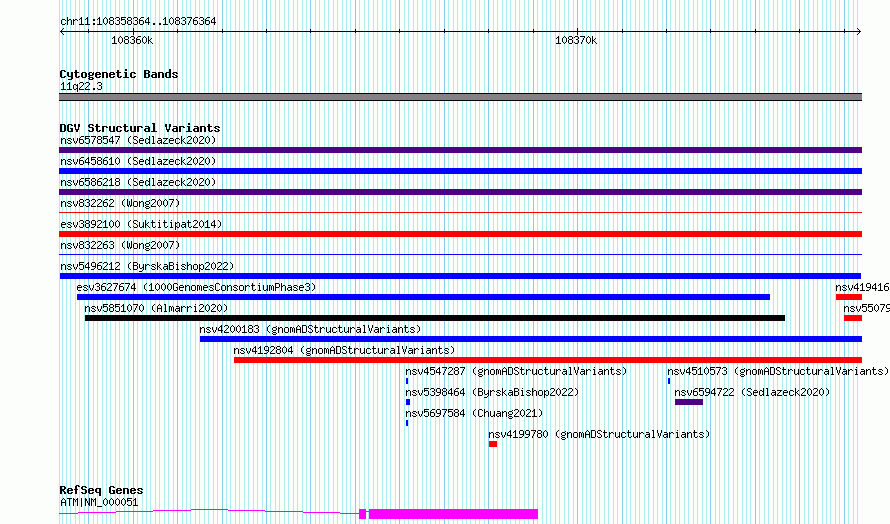Click the nsv4192804 (gnomADStructuralVariants) label
Screen dimensions: 890x524
pos(344,350)
